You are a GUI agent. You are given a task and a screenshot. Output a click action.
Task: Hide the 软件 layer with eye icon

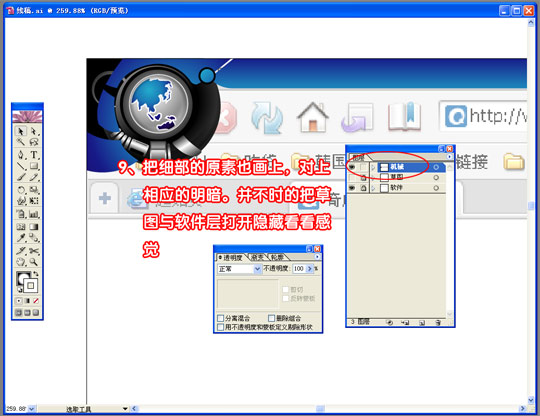click(352, 188)
